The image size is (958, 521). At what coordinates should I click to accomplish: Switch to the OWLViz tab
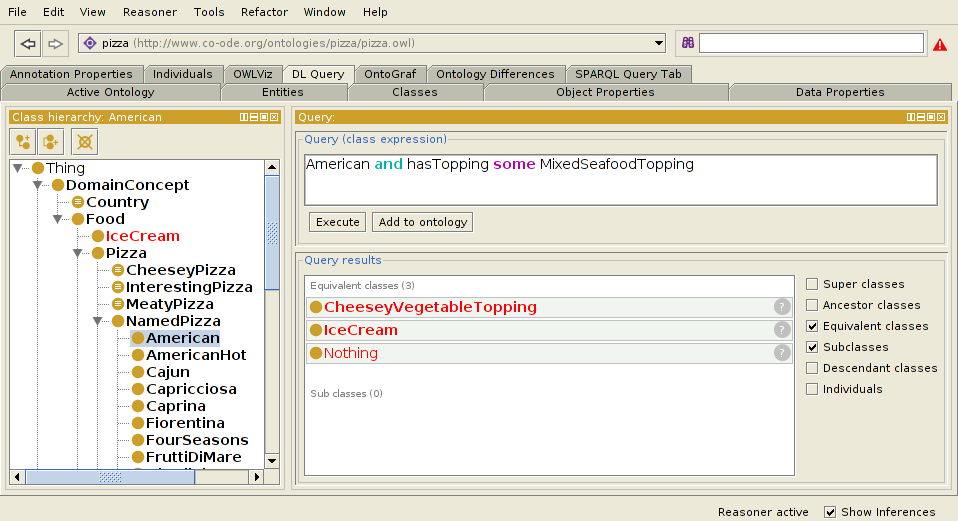[253, 74]
